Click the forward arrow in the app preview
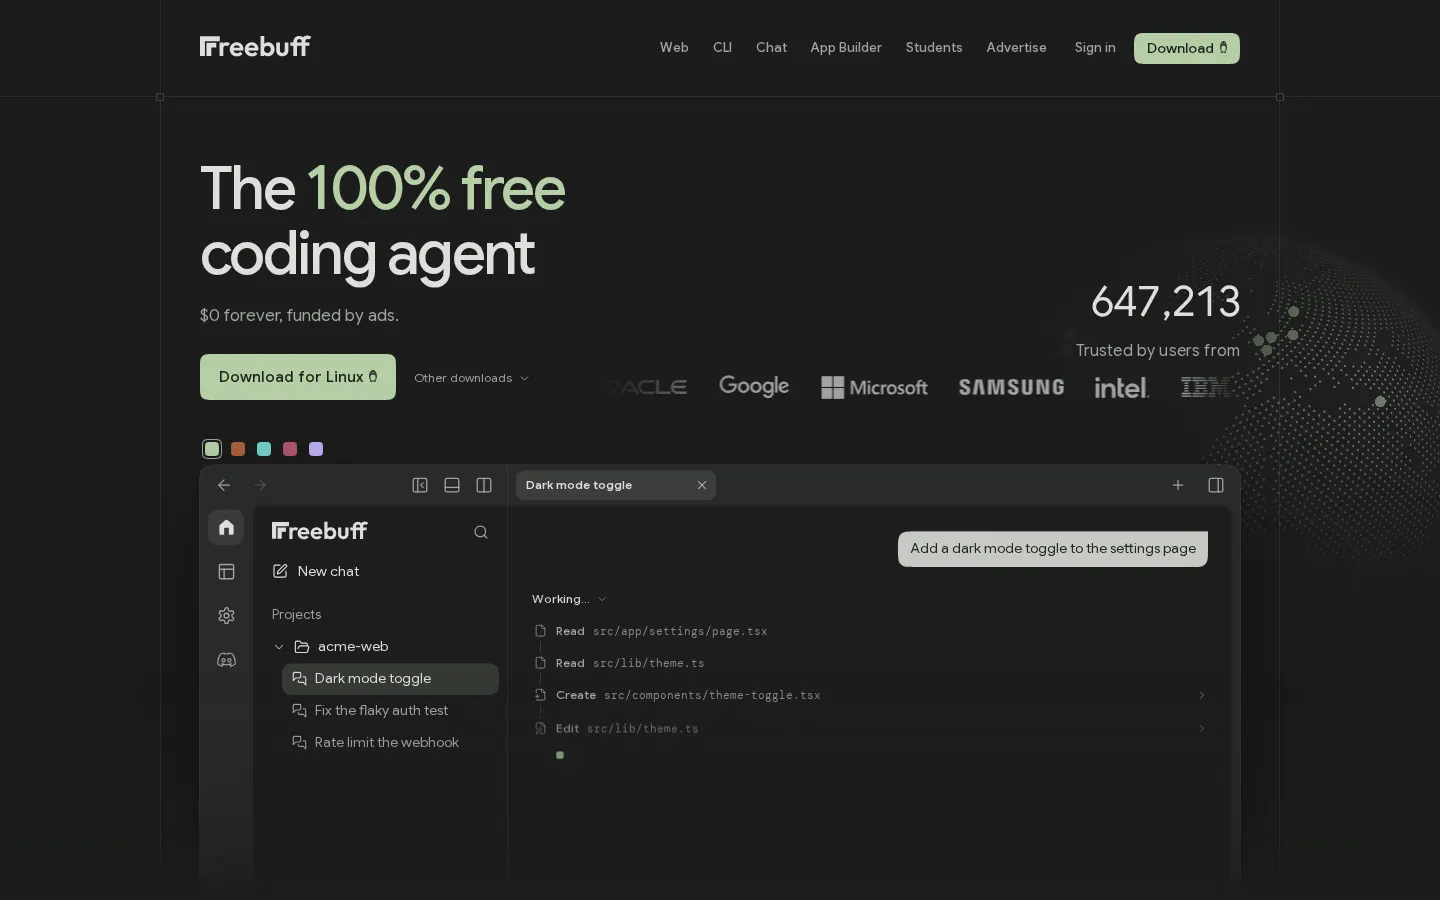This screenshot has height=900, width=1440. pos(260,485)
